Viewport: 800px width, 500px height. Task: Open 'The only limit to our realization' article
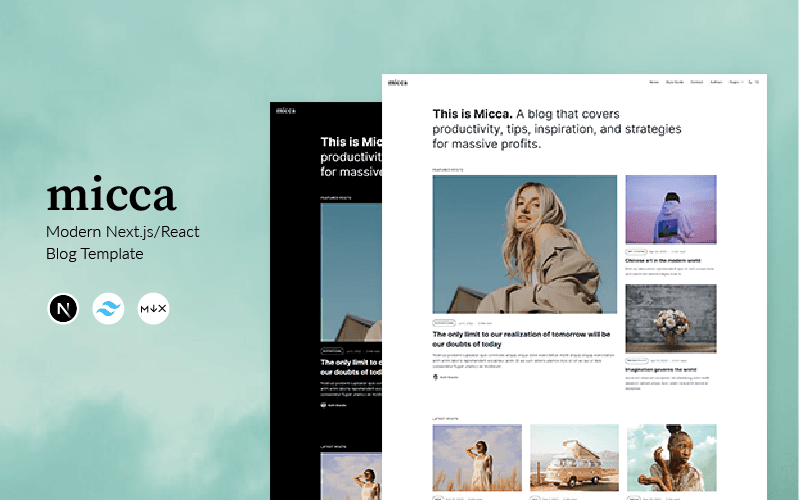pyautogui.click(x=521, y=338)
